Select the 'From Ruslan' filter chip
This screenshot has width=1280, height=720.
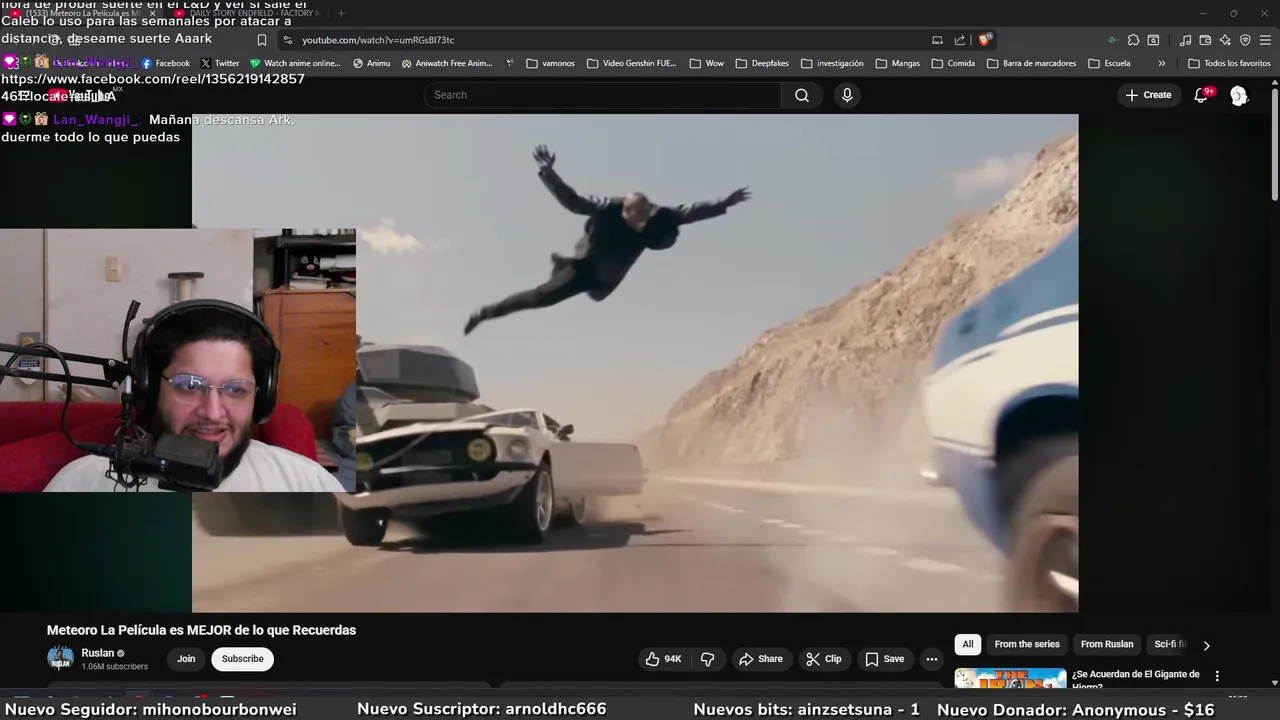point(1107,645)
